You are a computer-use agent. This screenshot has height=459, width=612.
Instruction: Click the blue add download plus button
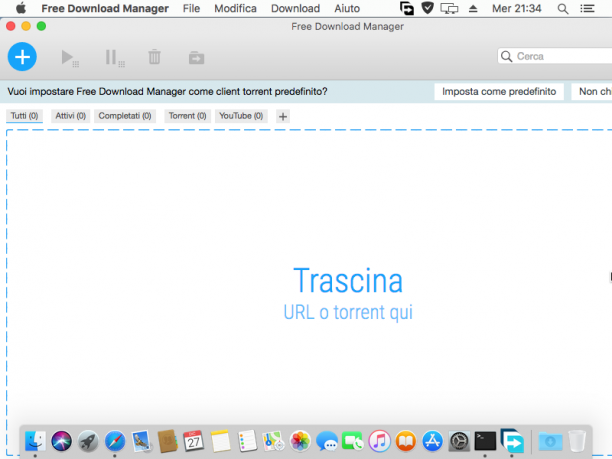22,57
